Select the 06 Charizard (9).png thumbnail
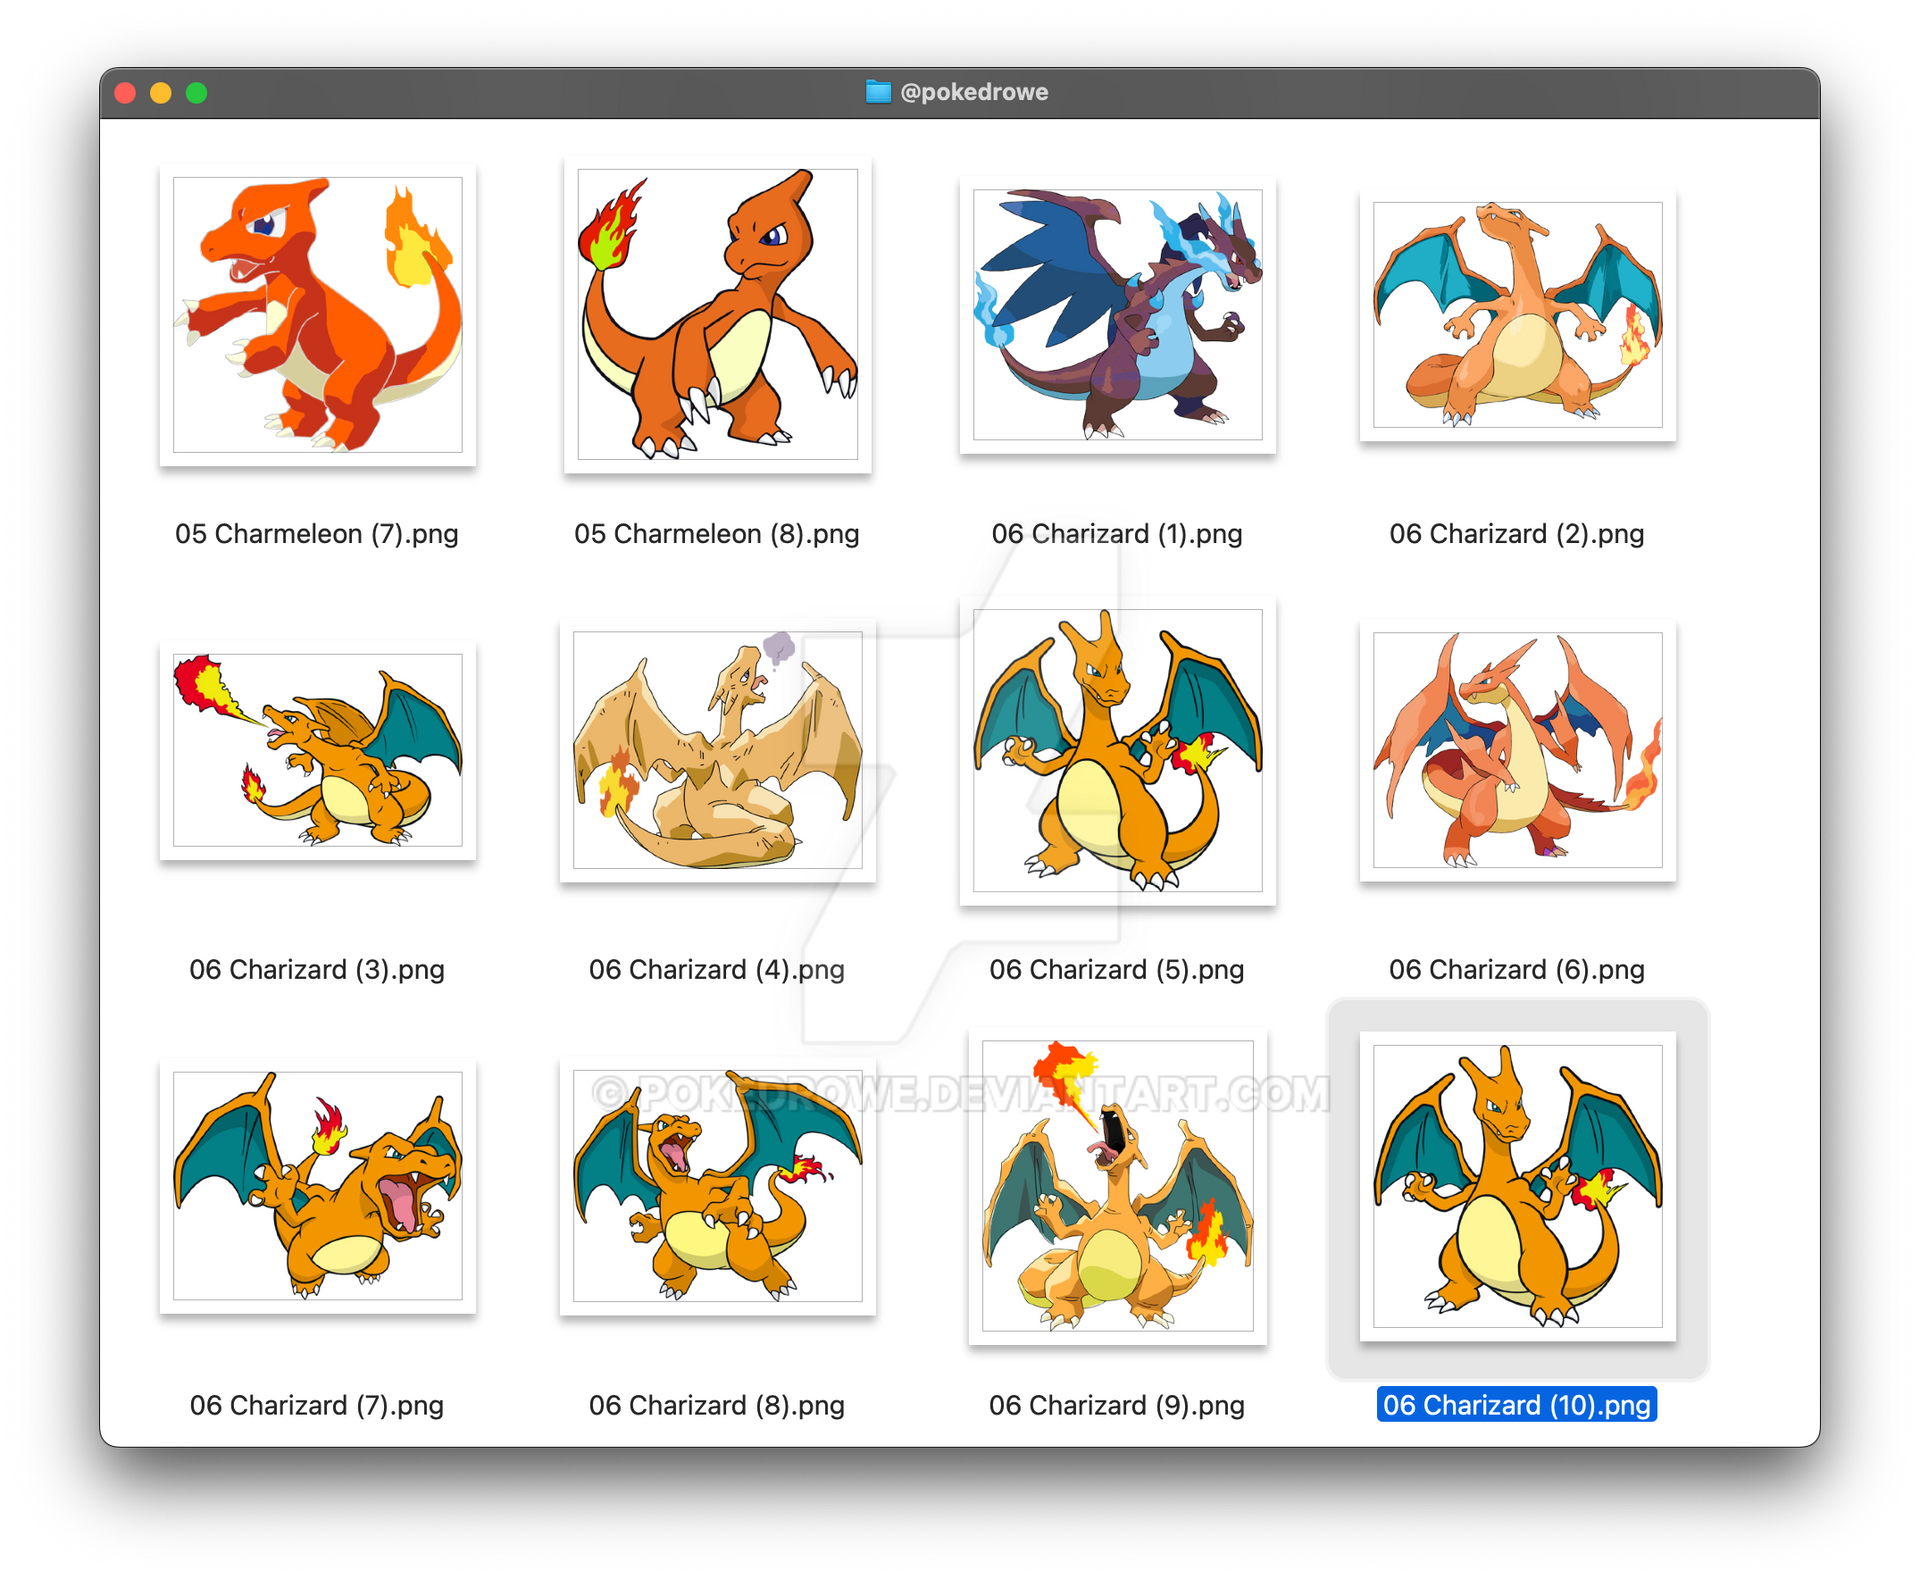The image size is (1920, 1578). (x=1118, y=1186)
